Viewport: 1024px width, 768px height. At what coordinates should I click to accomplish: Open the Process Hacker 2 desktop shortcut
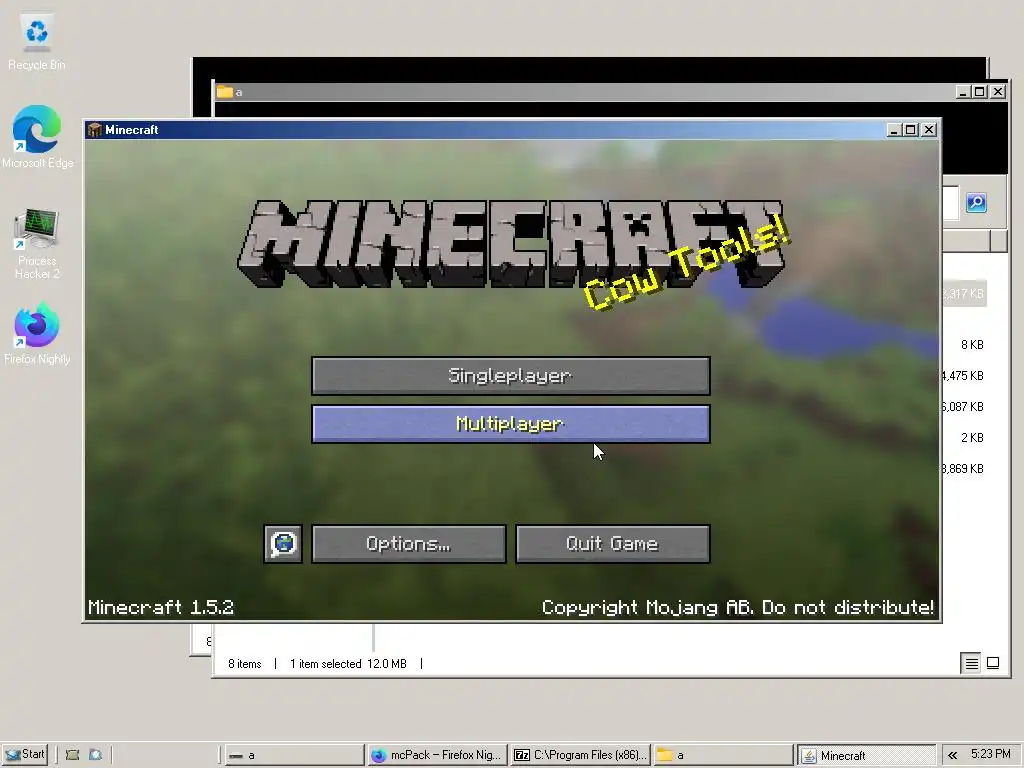tap(37, 244)
